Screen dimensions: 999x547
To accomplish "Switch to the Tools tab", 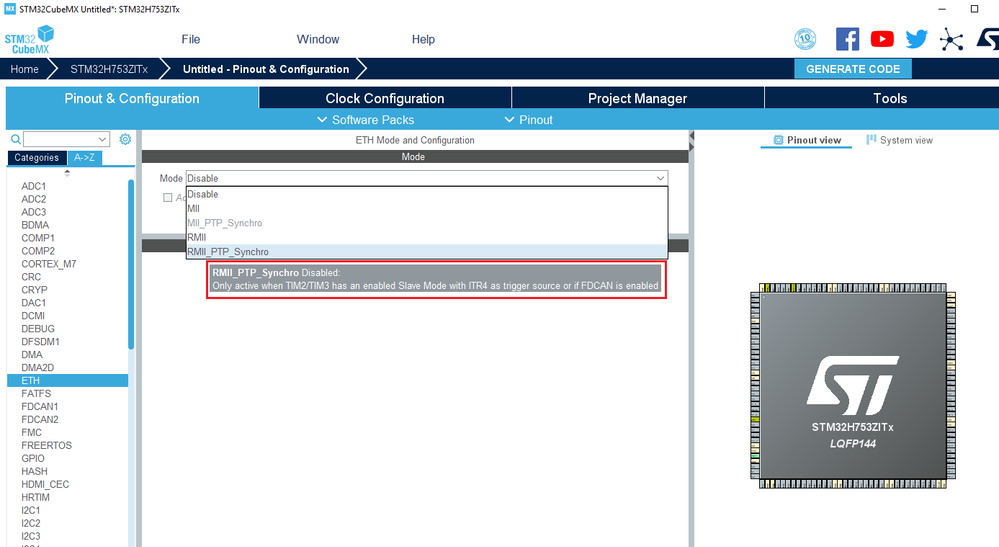I will point(890,98).
